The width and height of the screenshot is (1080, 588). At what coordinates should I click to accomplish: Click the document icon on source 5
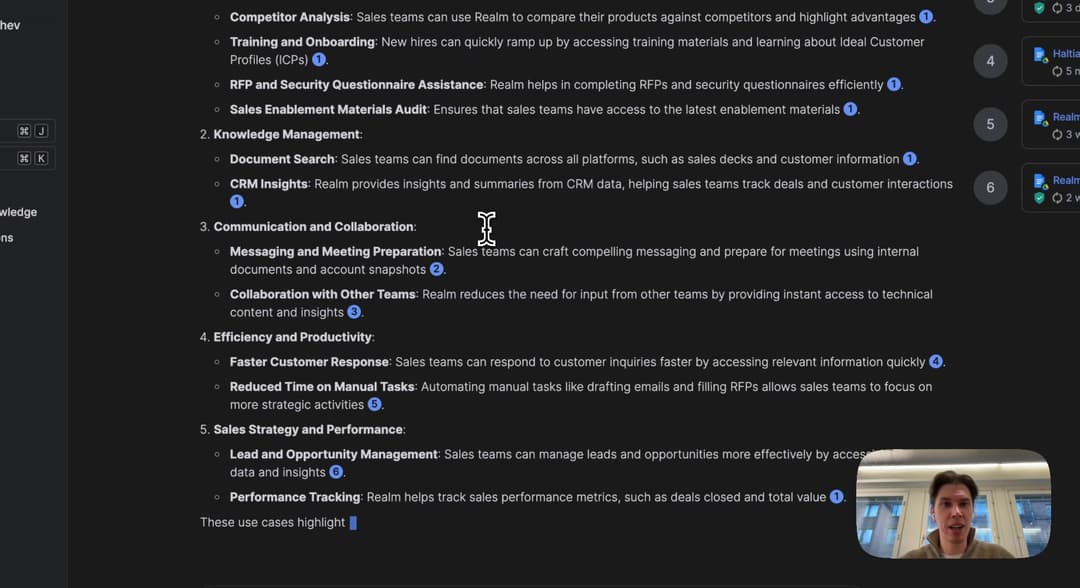coord(1040,117)
